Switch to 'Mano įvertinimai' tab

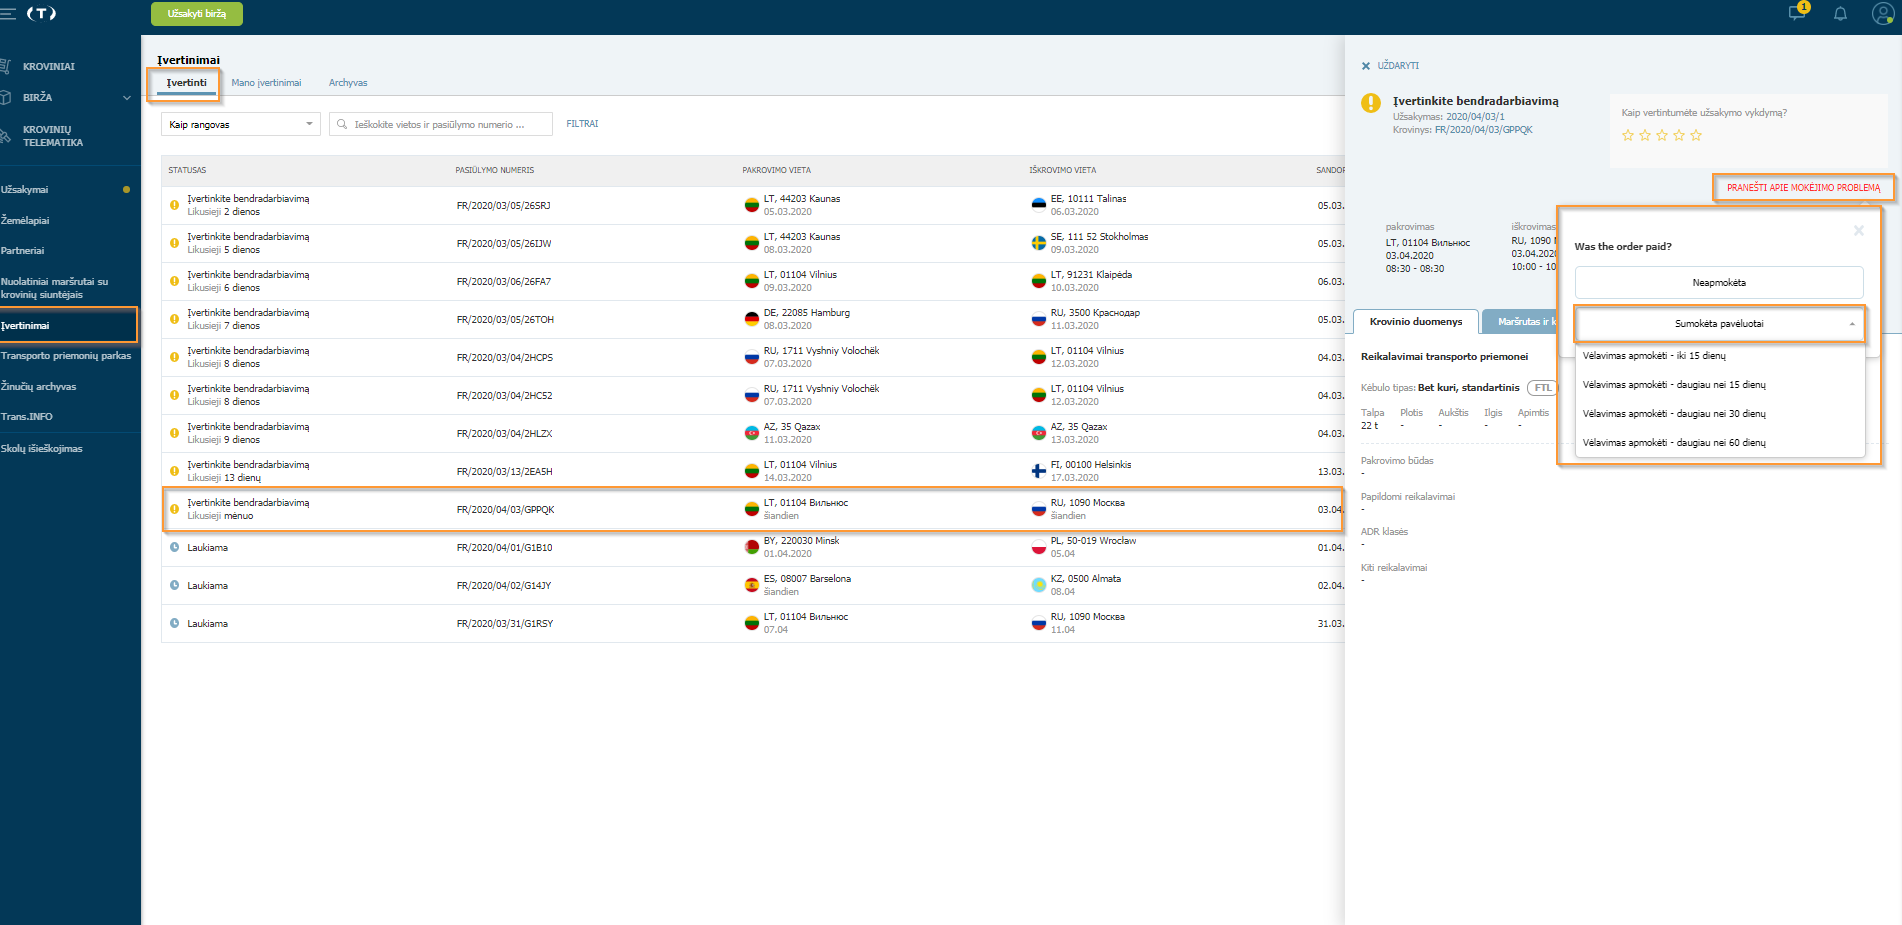pos(266,83)
